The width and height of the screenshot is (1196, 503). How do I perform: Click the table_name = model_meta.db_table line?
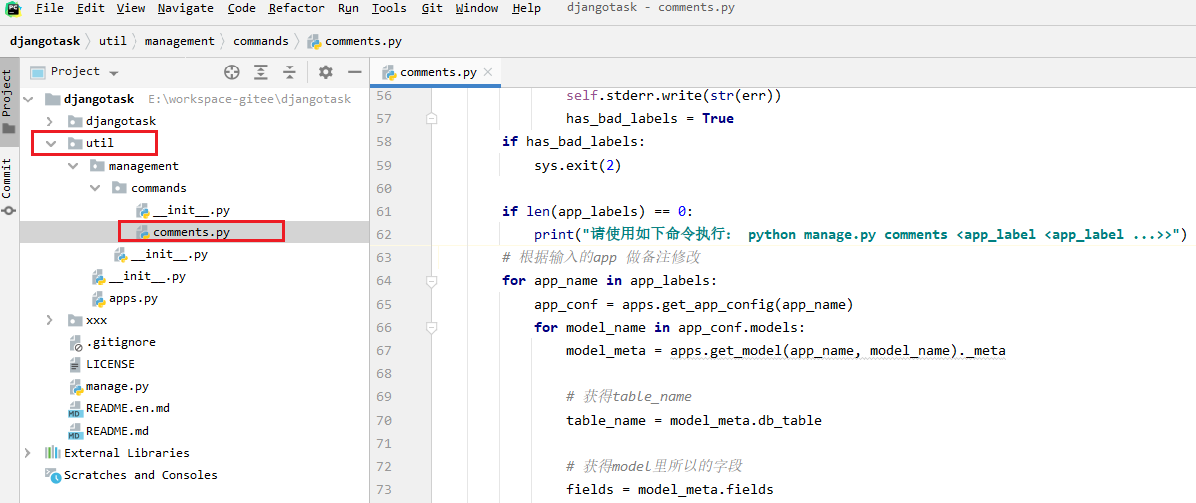coord(693,420)
